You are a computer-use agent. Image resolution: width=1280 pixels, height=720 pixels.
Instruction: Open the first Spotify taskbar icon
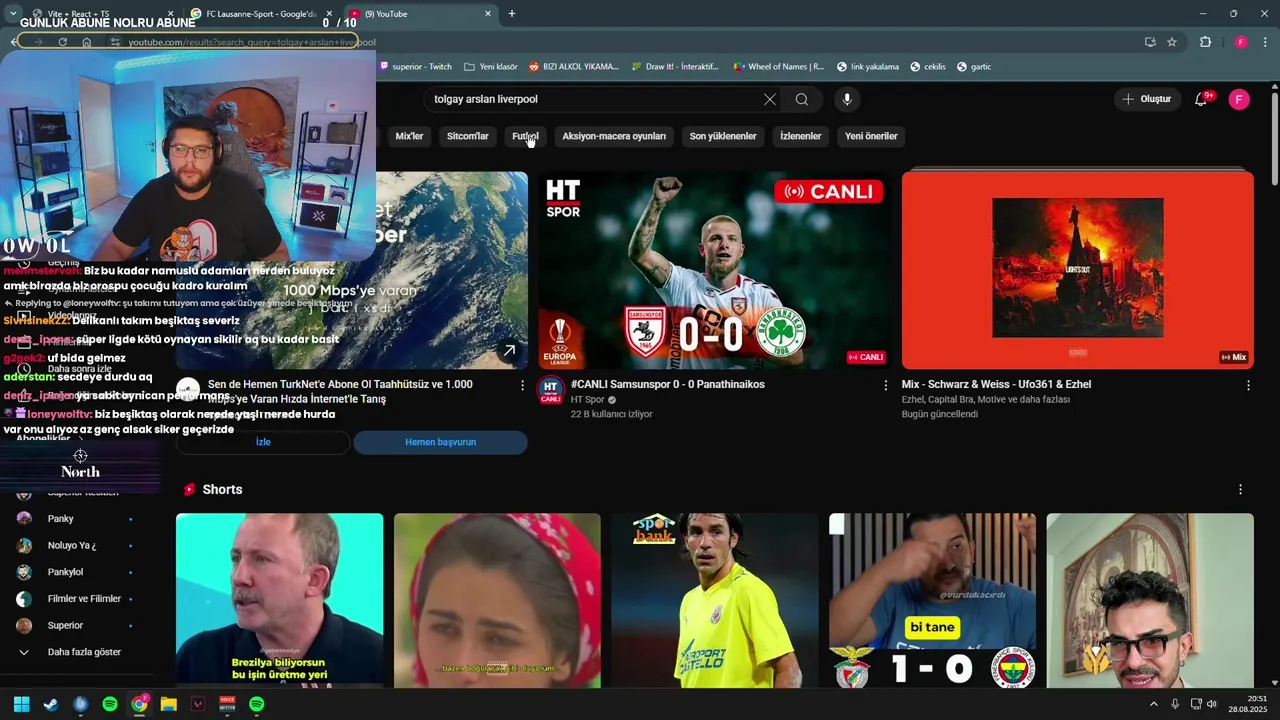pos(110,704)
